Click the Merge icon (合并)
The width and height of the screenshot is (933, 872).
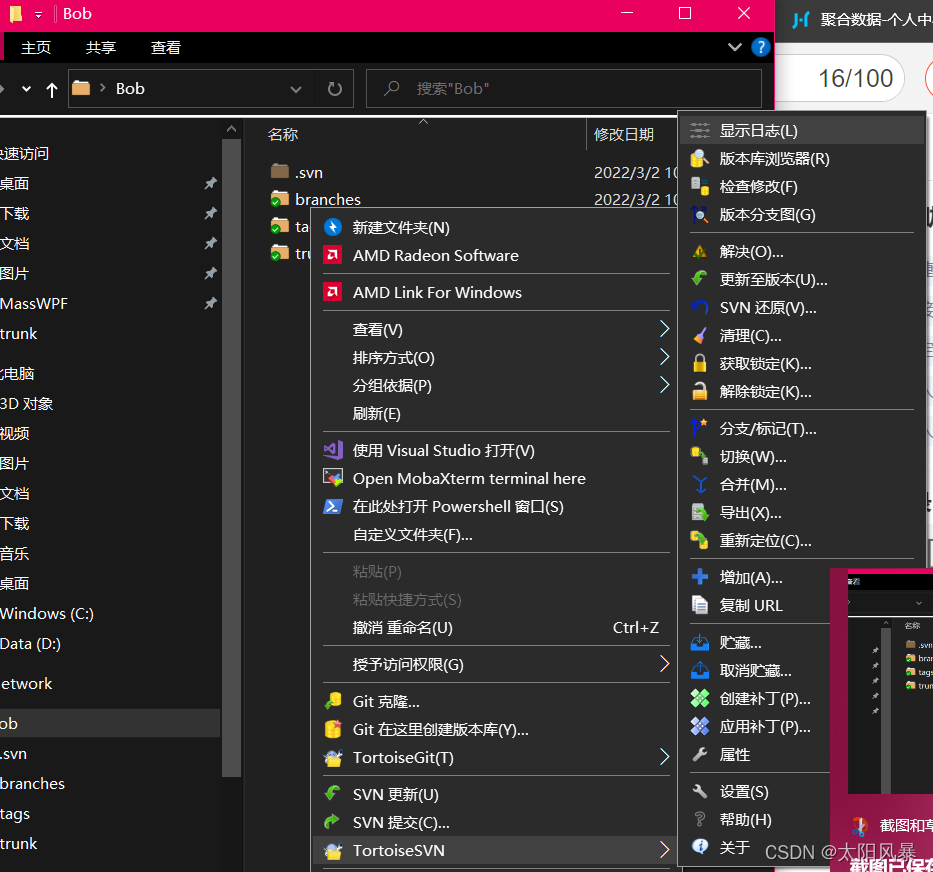pyautogui.click(x=700, y=485)
